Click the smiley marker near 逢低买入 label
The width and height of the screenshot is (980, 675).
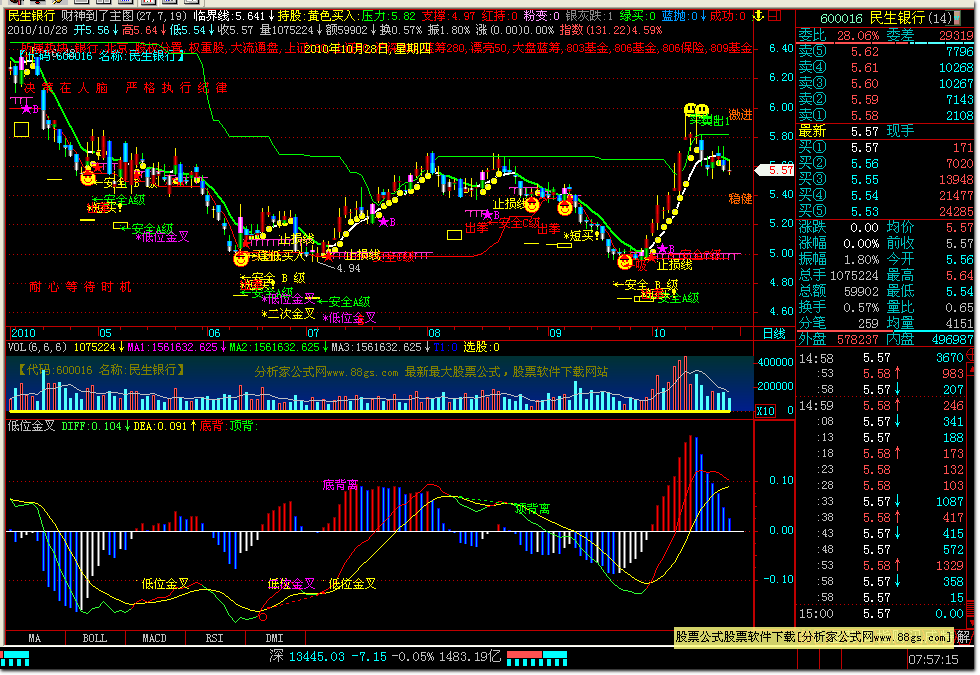(241, 258)
